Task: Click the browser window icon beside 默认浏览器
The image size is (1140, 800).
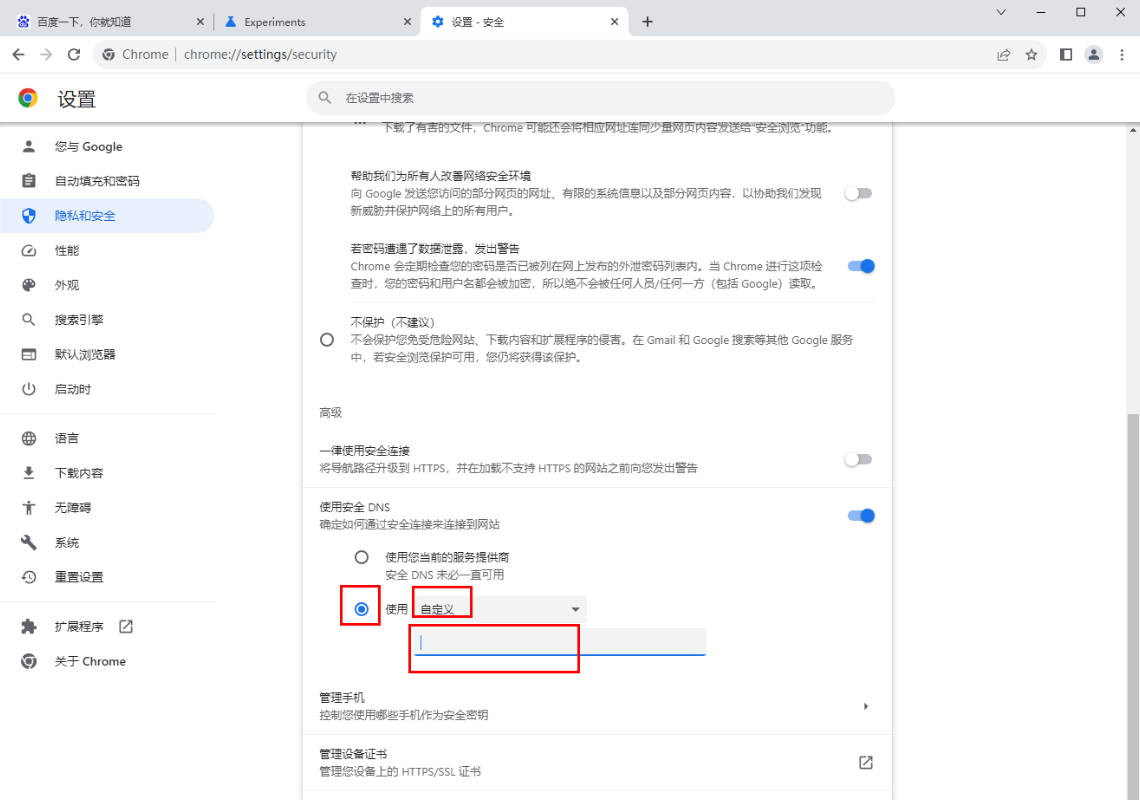Action: pyautogui.click(x=28, y=354)
